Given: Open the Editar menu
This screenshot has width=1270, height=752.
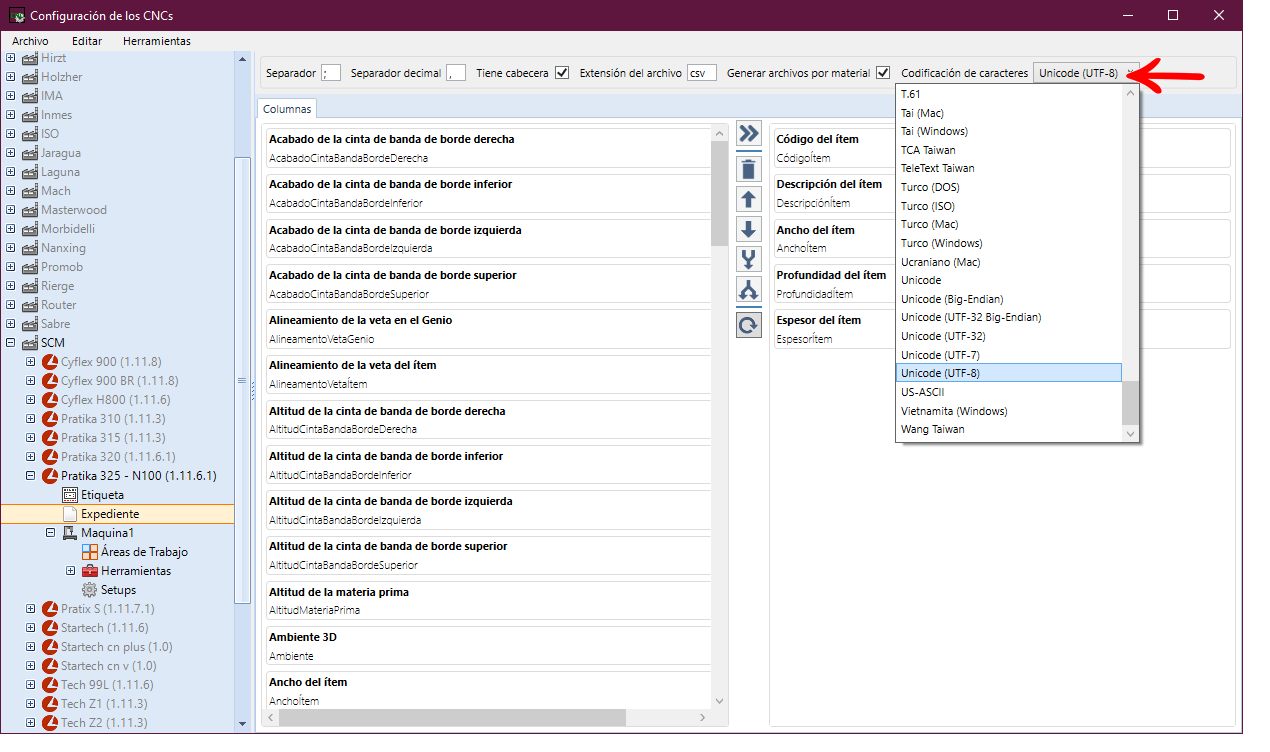Looking at the screenshot, I should pyautogui.click(x=87, y=41).
